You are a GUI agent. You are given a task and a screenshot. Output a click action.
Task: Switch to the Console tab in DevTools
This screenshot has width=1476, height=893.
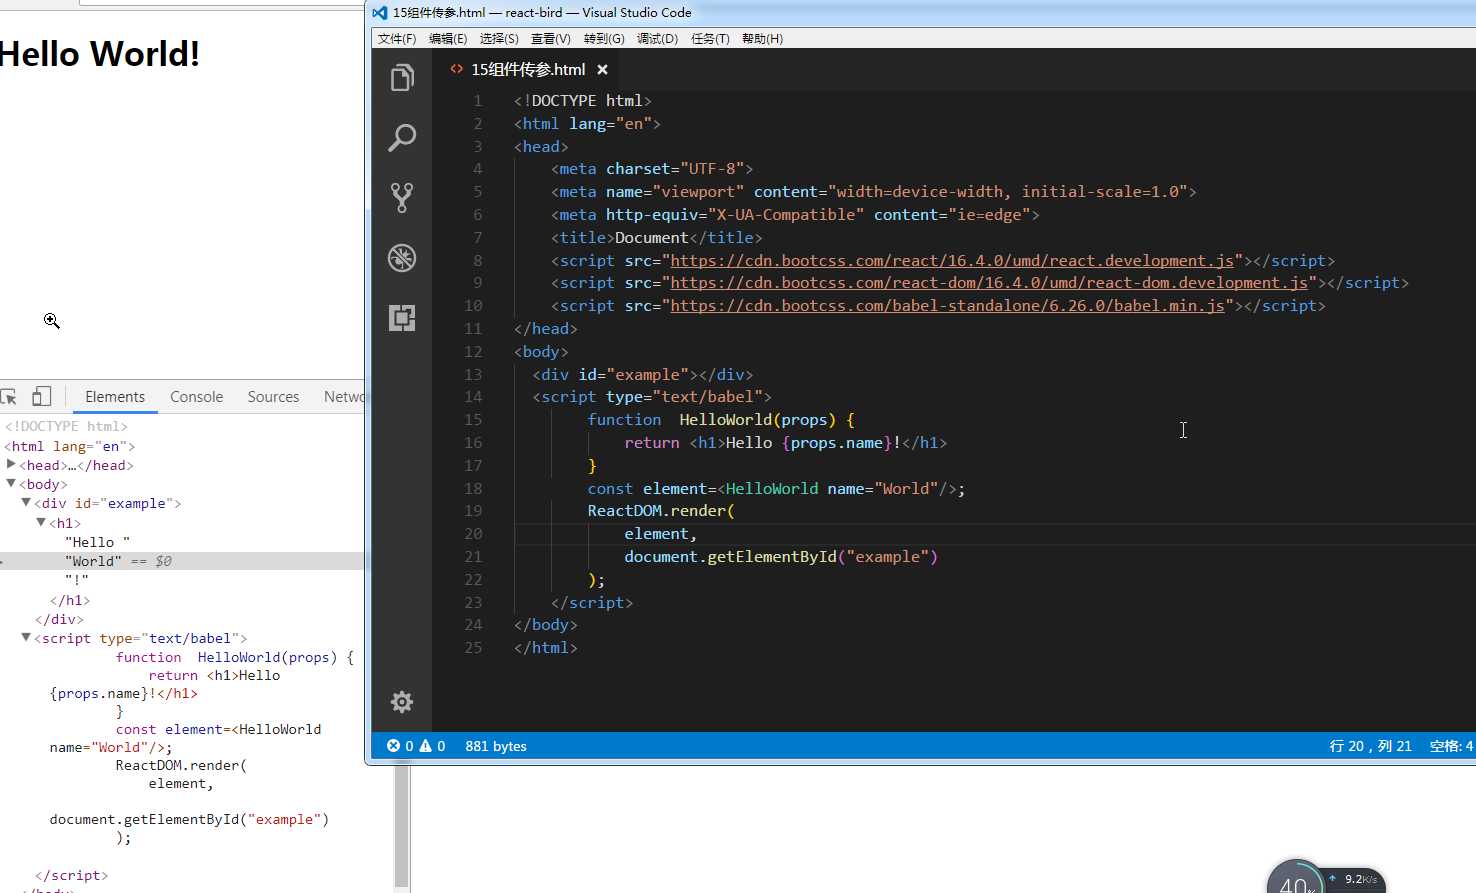[196, 397]
